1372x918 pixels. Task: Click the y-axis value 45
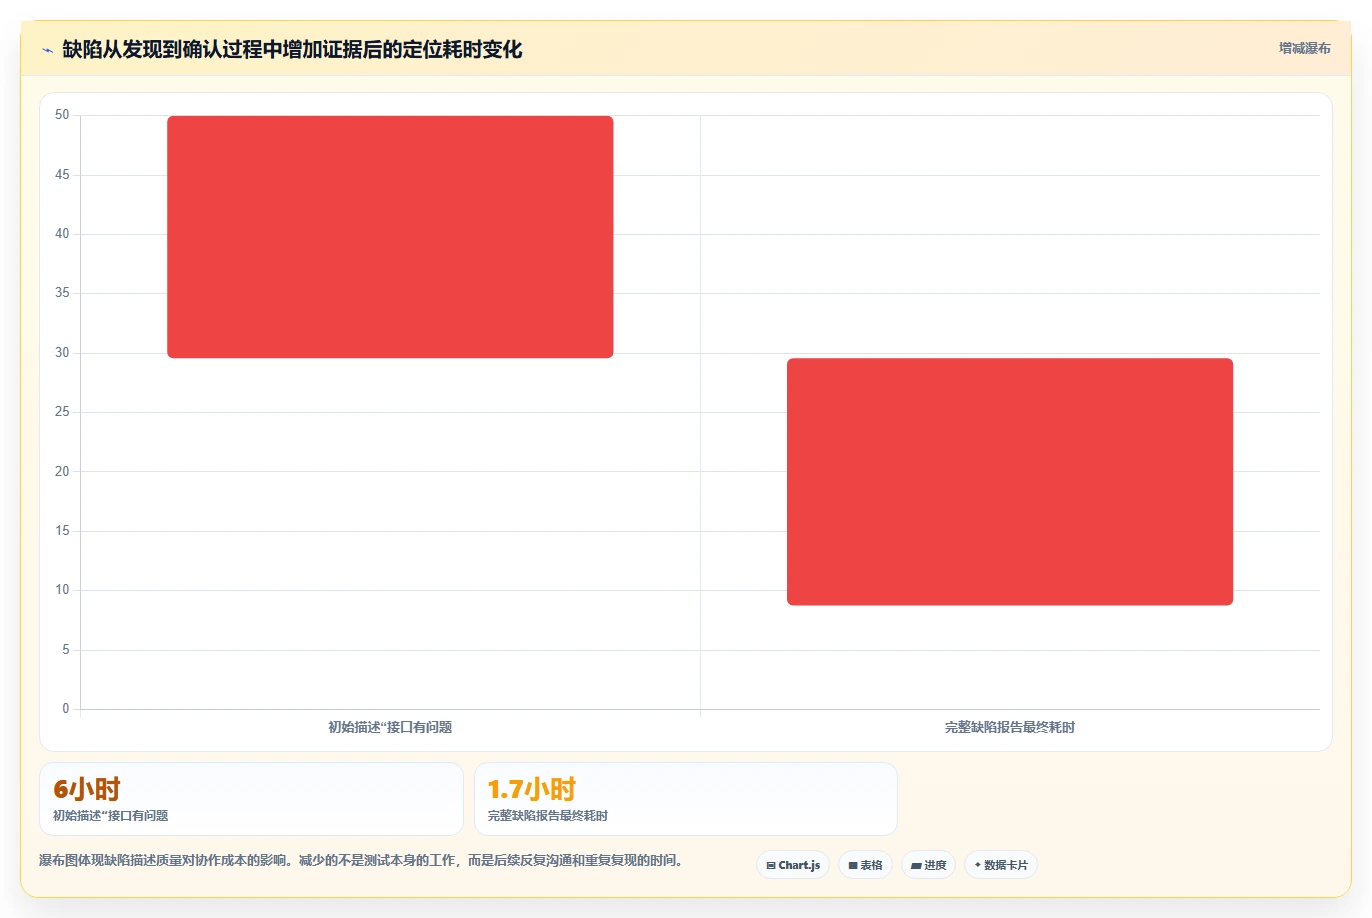(x=62, y=175)
